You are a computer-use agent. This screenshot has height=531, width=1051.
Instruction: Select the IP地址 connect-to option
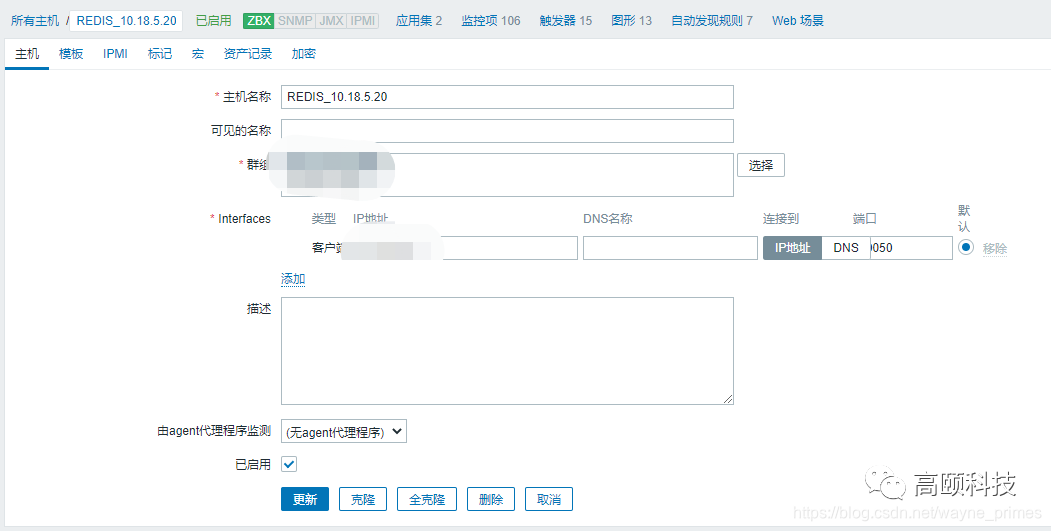pyautogui.click(x=793, y=247)
